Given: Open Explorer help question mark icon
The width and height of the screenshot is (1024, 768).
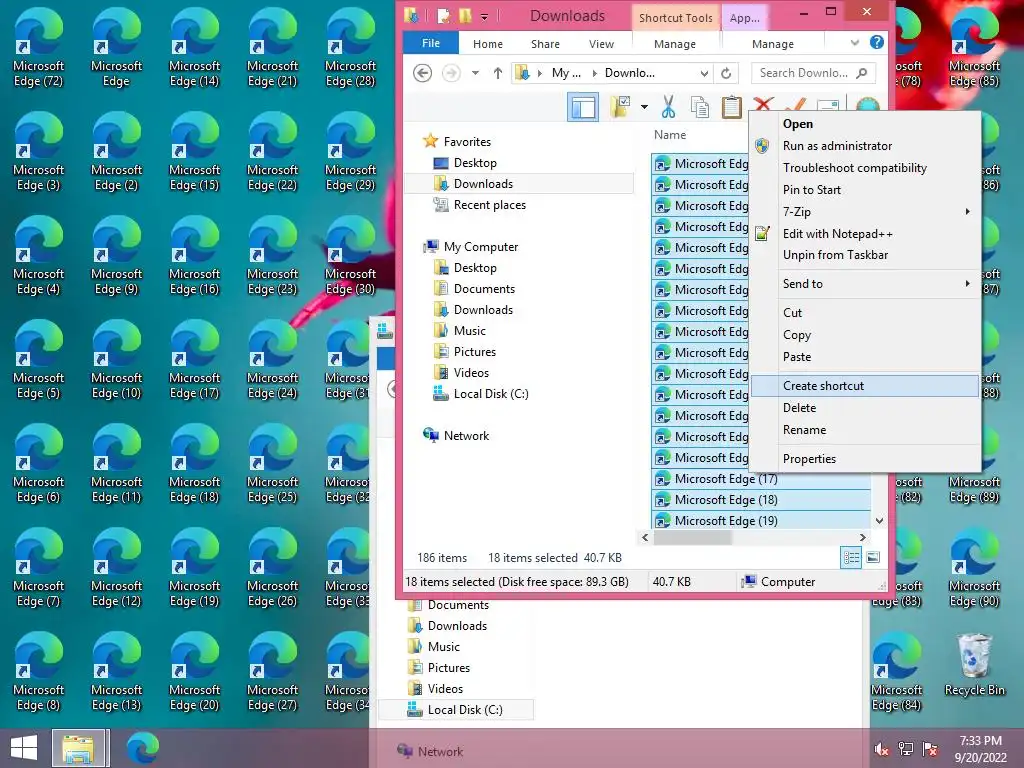Looking at the screenshot, I should [x=876, y=42].
